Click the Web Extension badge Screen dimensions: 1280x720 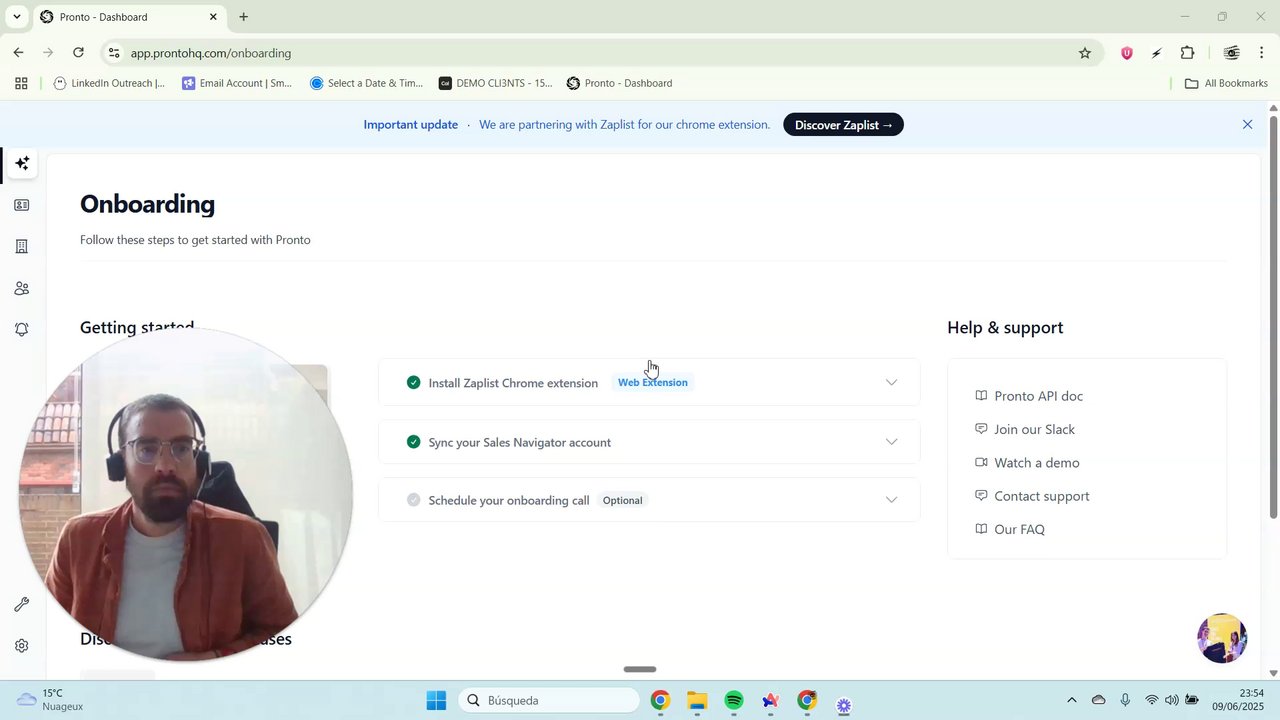point(652,383)
